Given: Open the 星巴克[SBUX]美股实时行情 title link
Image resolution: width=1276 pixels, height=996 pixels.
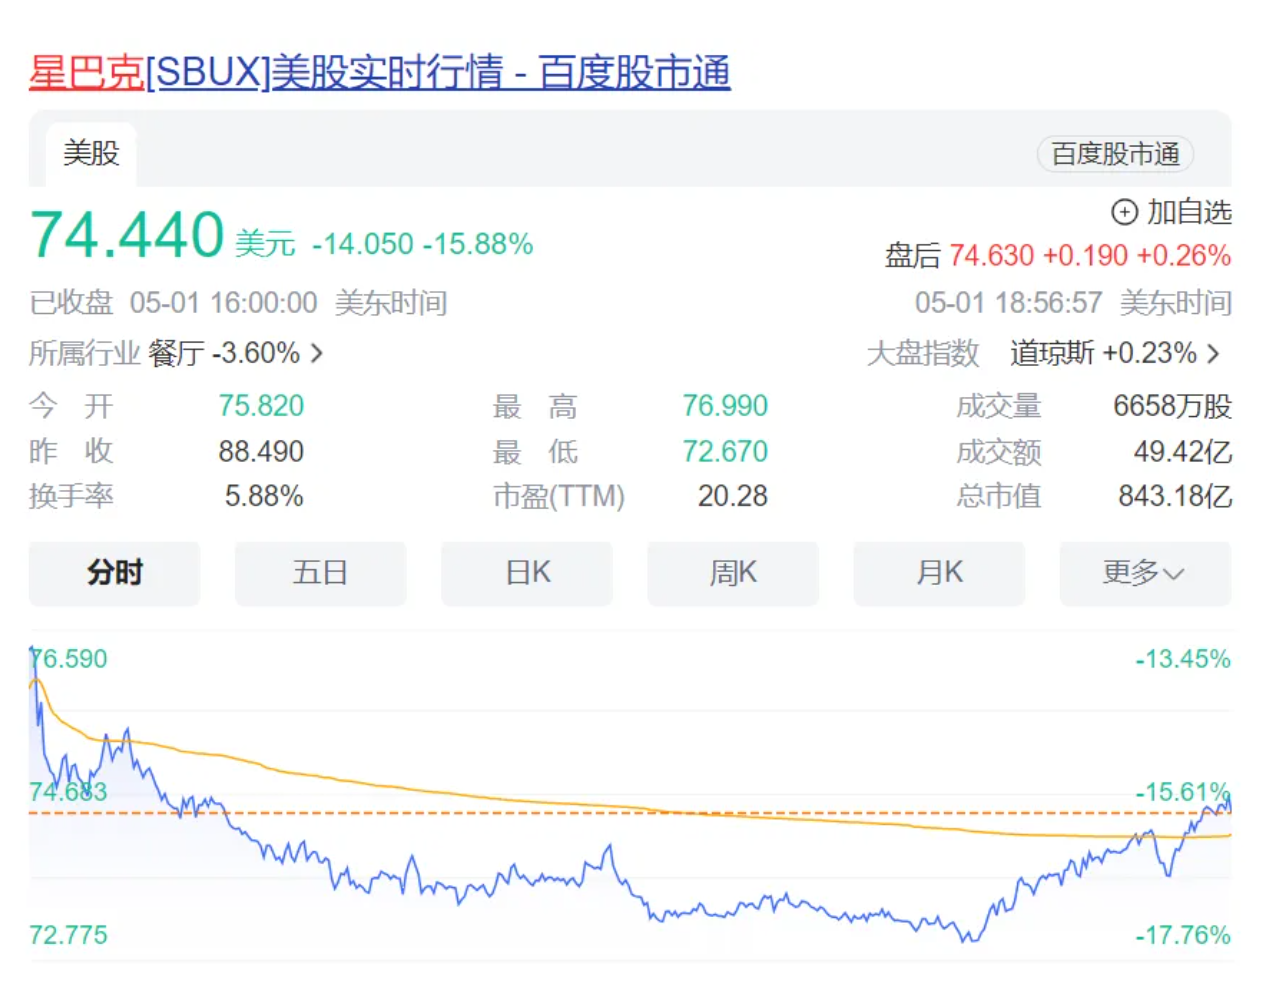Looking at the screenshot, I should 380,73.
